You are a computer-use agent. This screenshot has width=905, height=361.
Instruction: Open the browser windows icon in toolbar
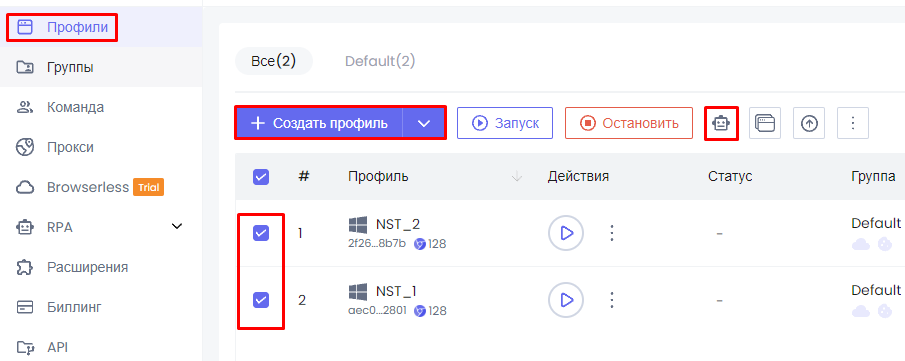pyautogui.click(x=765, y=123)
